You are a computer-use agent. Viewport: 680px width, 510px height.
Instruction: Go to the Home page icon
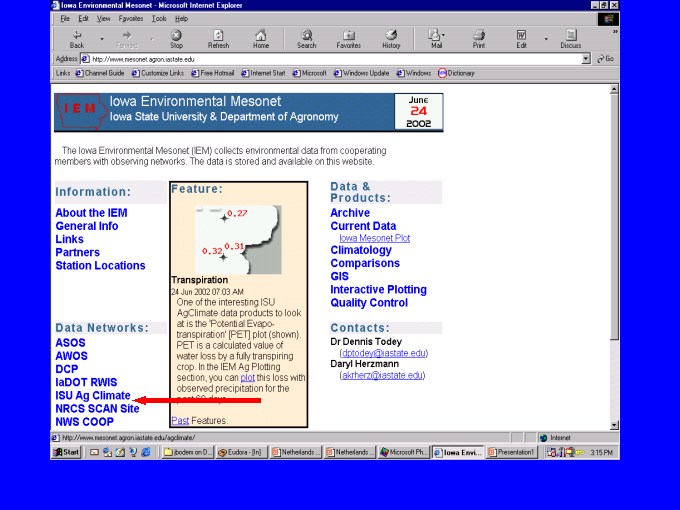coord(261,39)
